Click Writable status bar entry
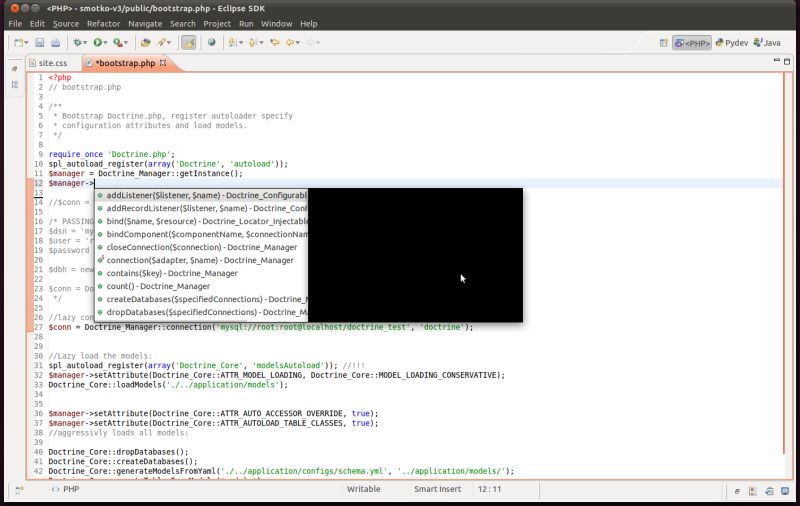 (363, 489)
